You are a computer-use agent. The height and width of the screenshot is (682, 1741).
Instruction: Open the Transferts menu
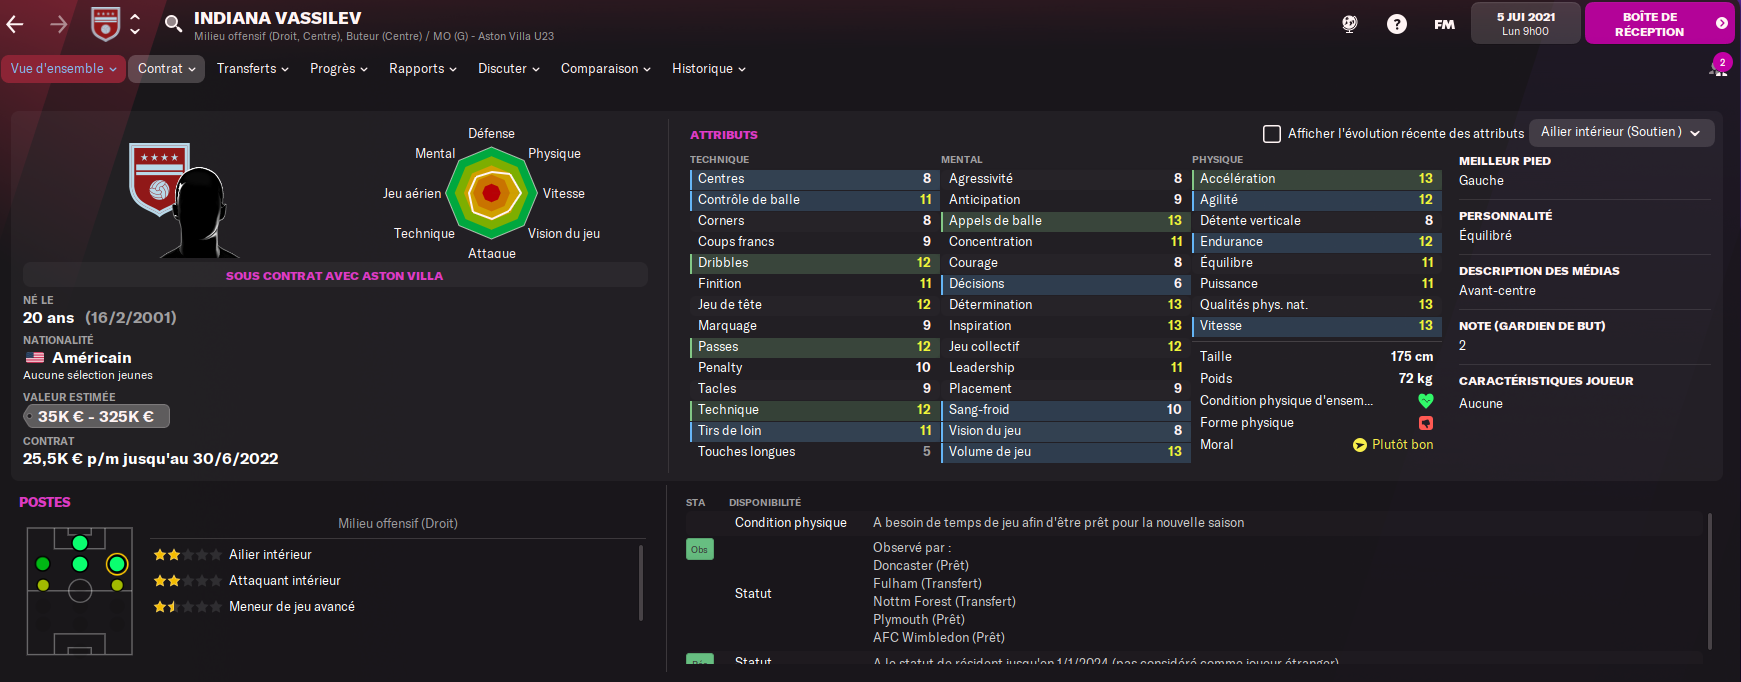pyautogui.click(x=252, y=69)
